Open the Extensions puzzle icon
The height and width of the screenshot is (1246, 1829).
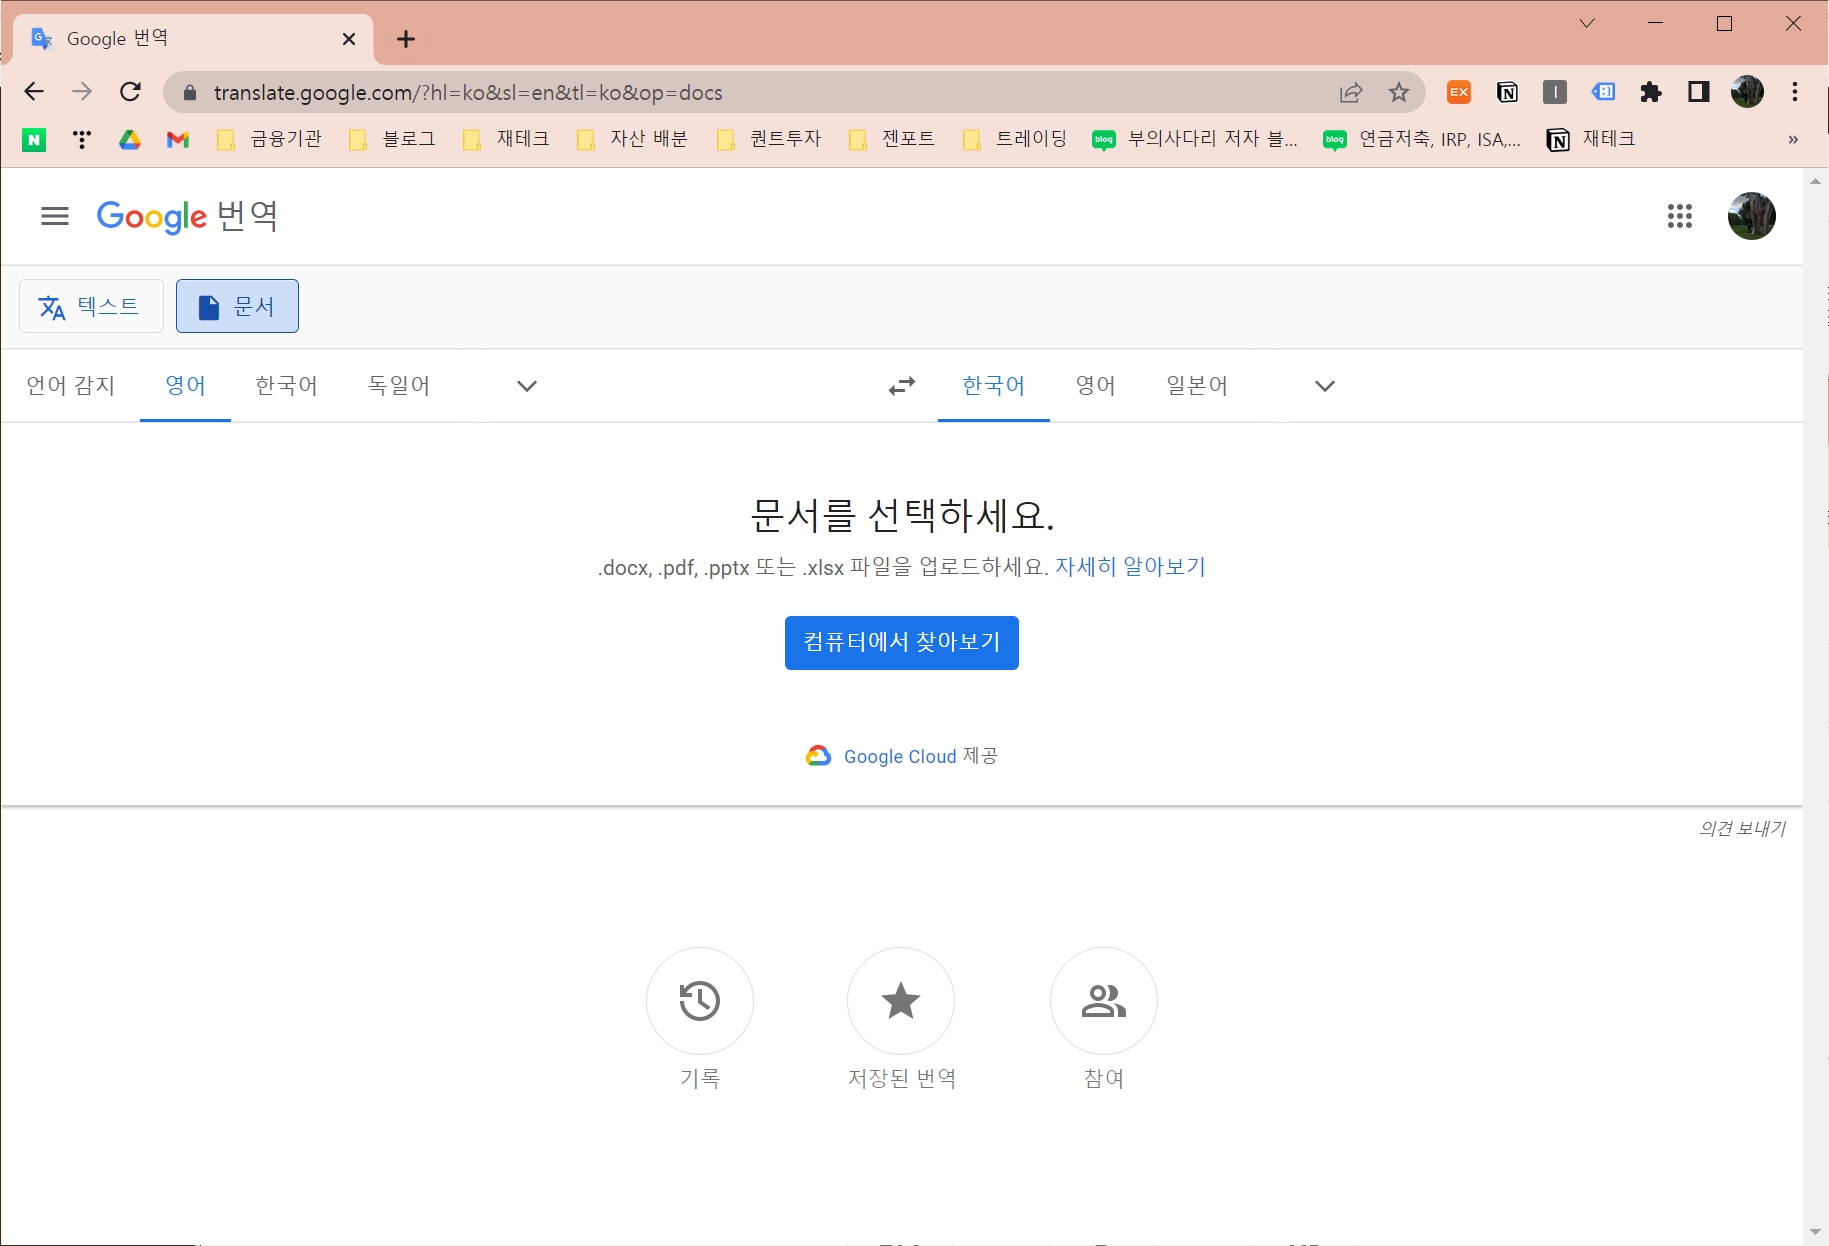pyautogui.click(x=1651, y=92)
